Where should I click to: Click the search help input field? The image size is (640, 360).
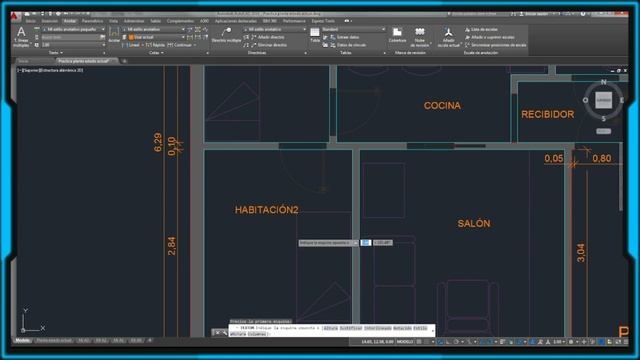477,14
